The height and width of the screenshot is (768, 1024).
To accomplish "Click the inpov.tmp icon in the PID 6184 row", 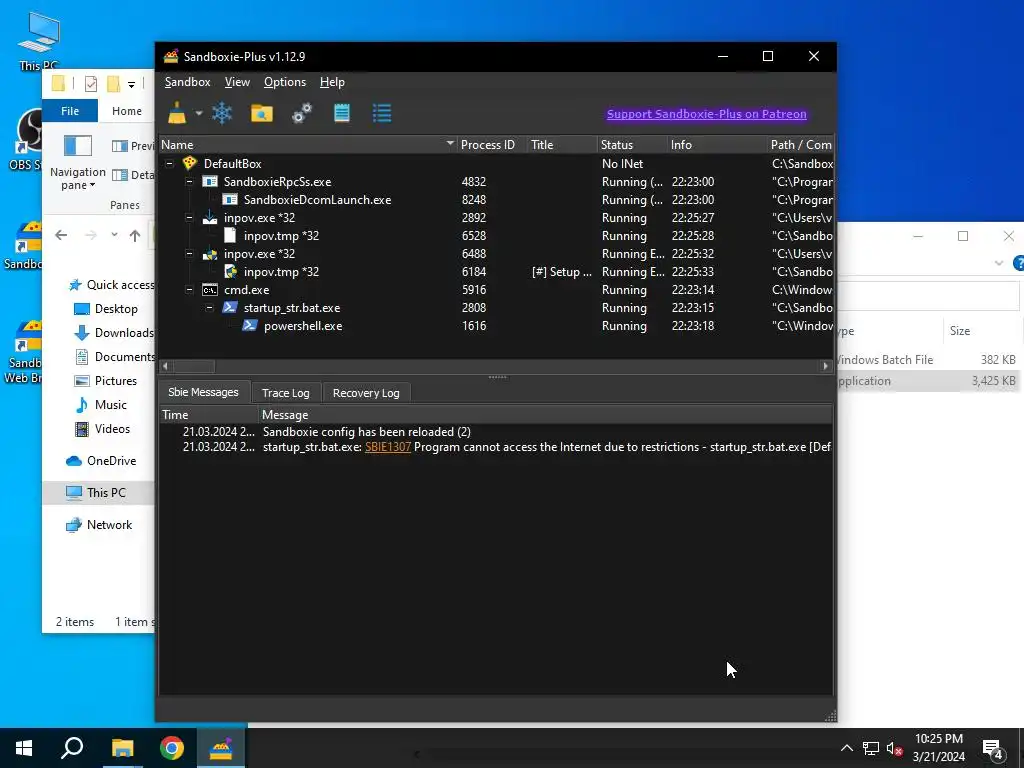I will click(x=230, y=272).
